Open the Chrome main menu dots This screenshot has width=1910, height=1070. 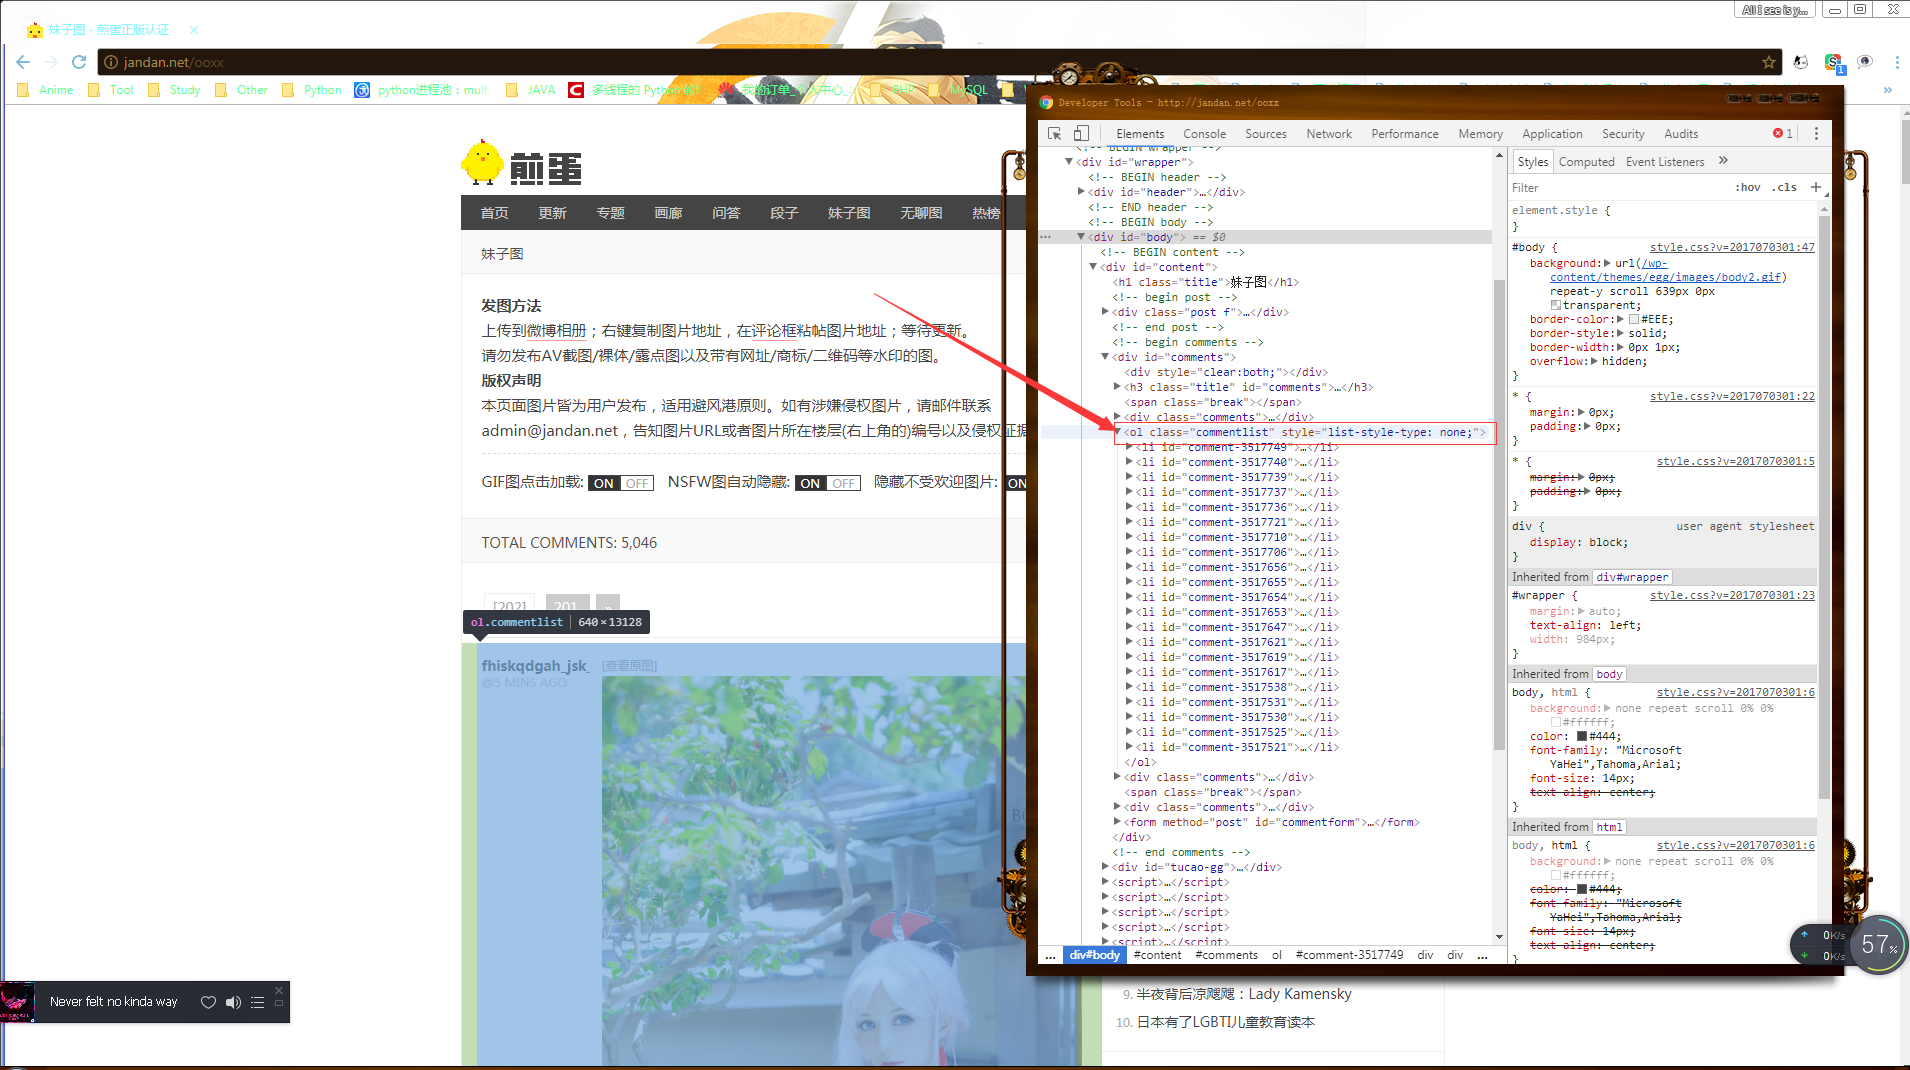coord(1897,62)
